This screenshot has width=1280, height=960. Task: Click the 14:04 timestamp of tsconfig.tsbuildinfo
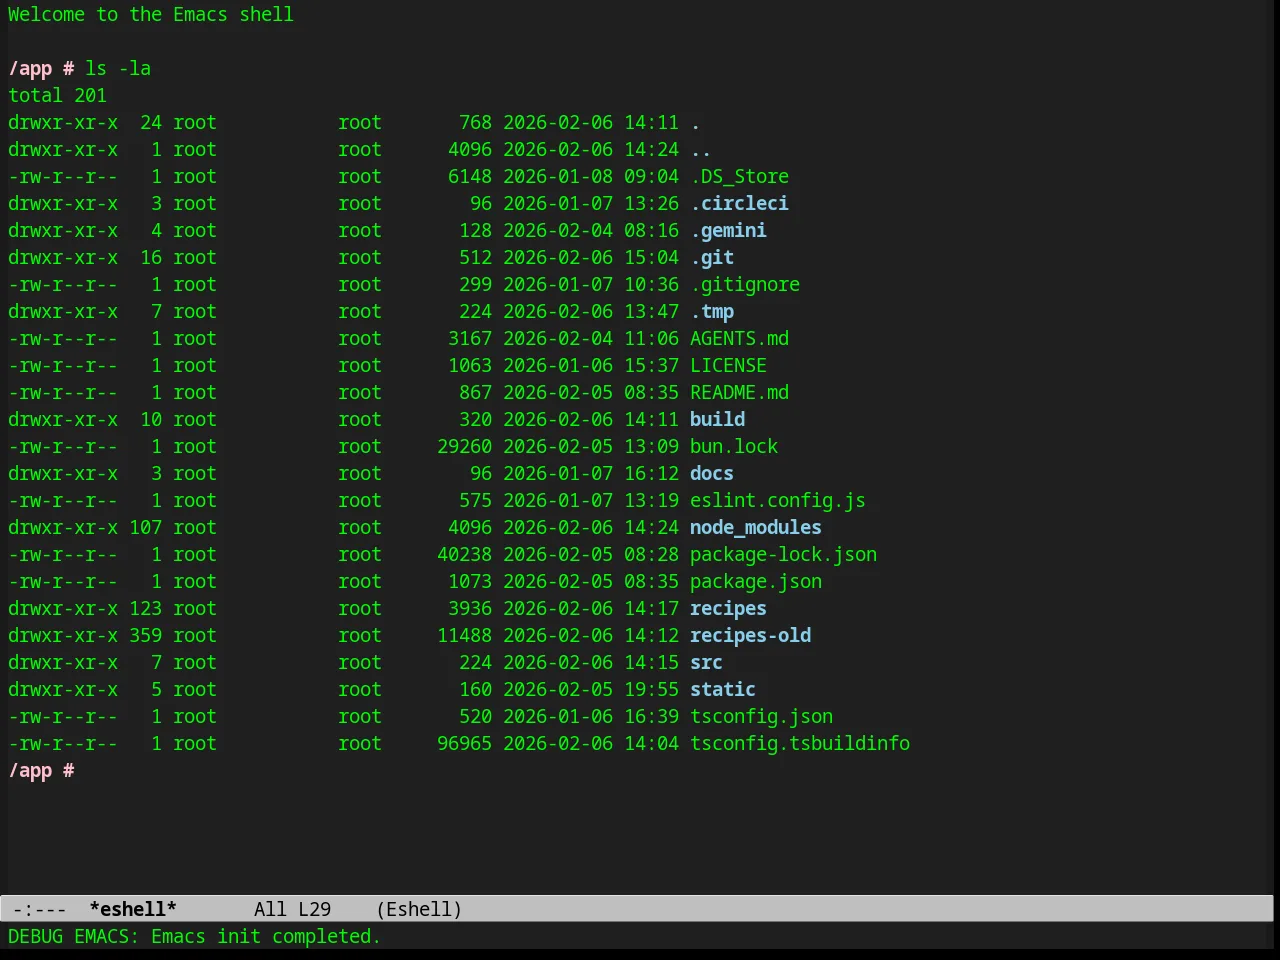(x=651, y=744)
